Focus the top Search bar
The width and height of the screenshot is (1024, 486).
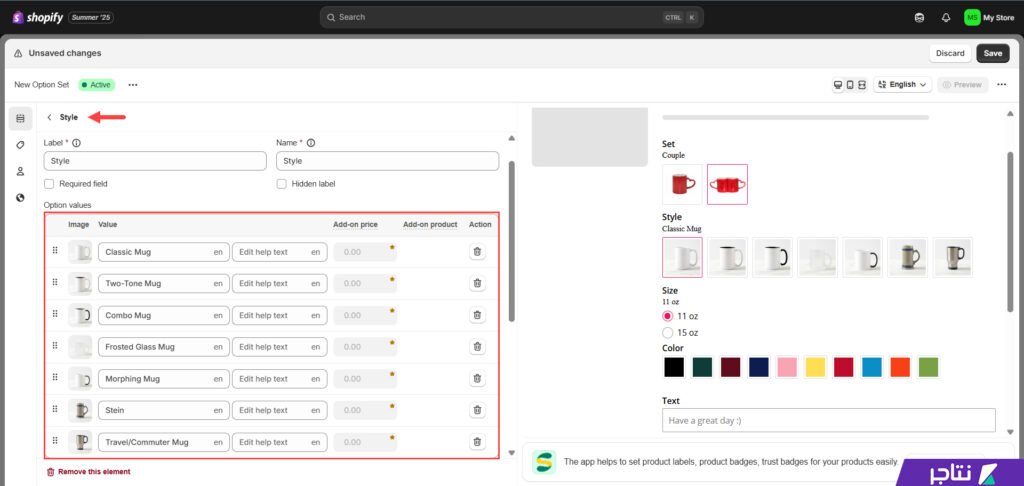pos(511,17)
